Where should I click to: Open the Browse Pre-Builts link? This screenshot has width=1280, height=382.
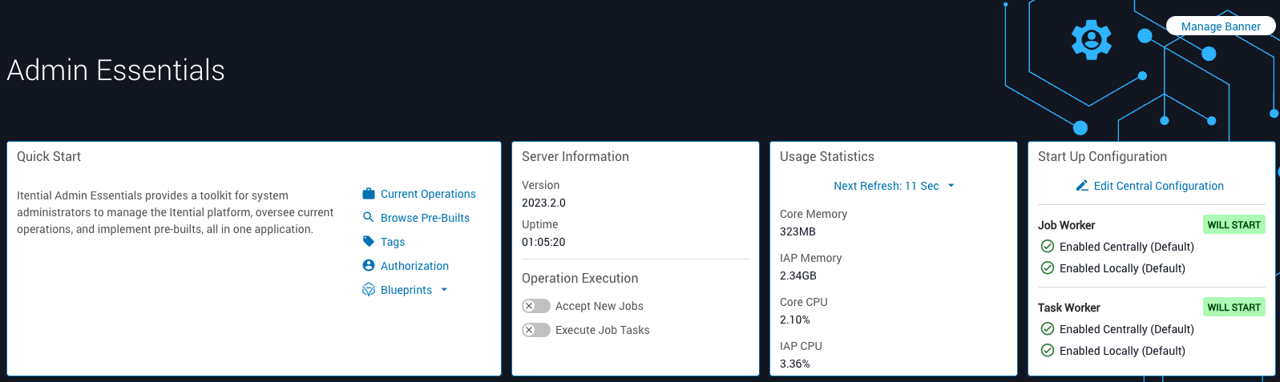click(425, 218)
